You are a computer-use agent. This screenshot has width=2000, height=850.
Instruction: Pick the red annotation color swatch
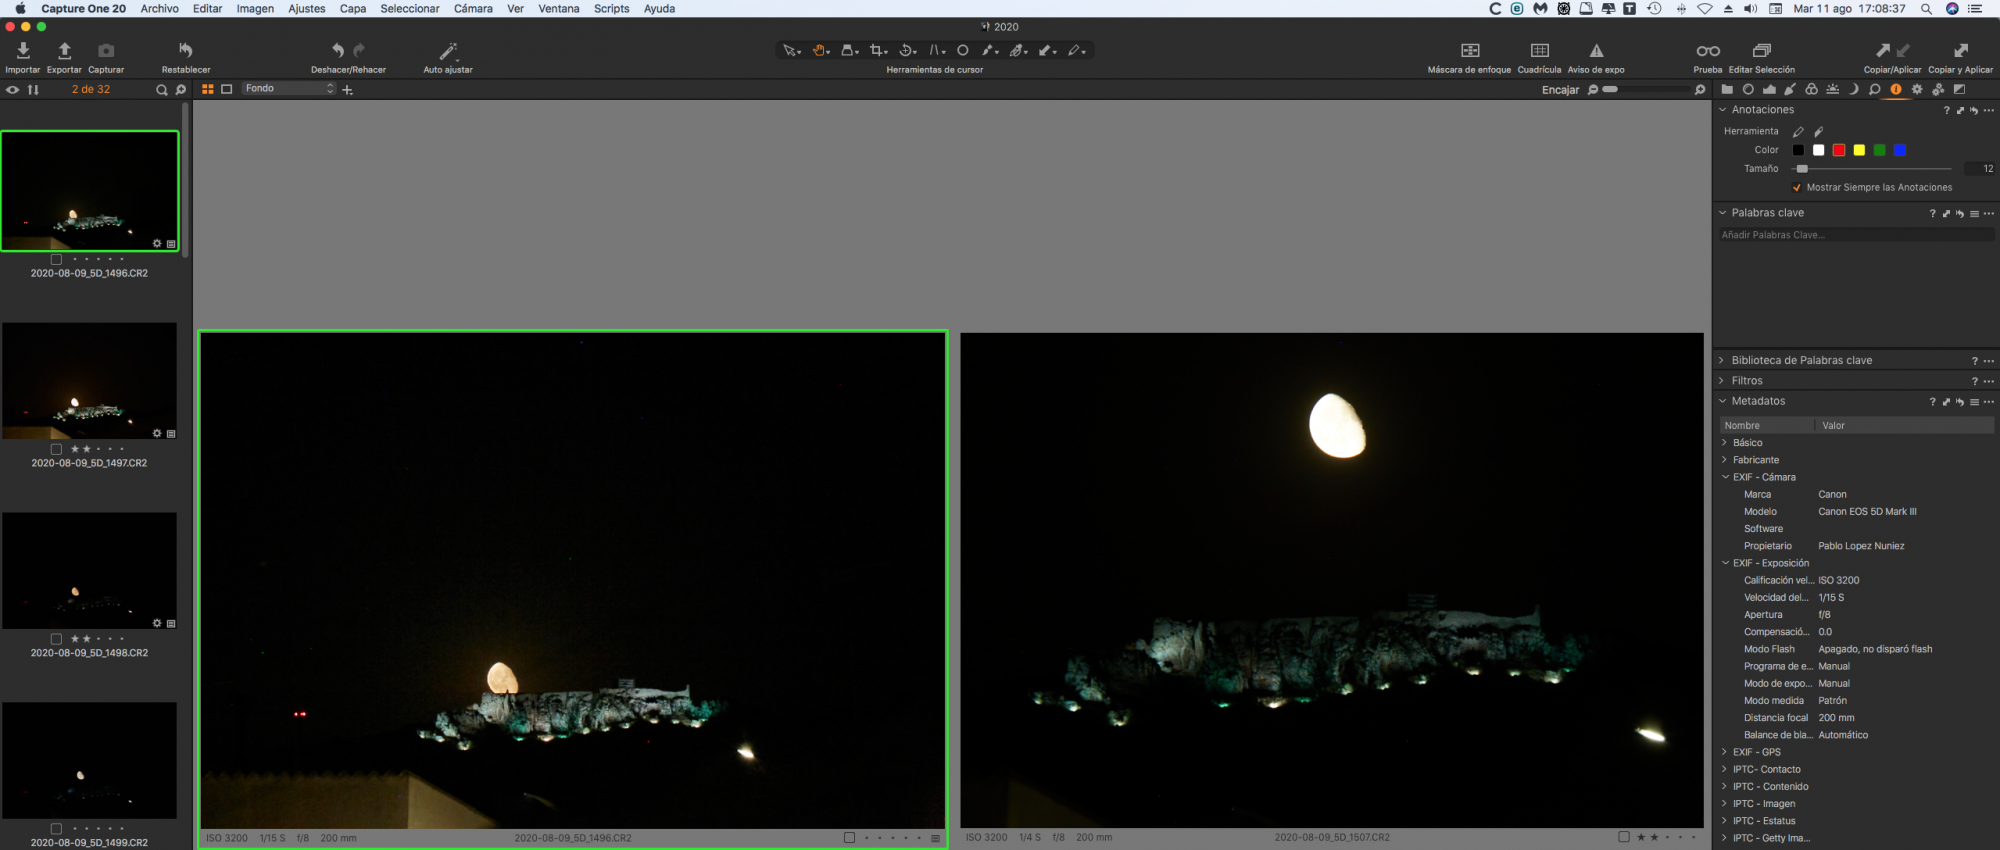pos(1838,150)
